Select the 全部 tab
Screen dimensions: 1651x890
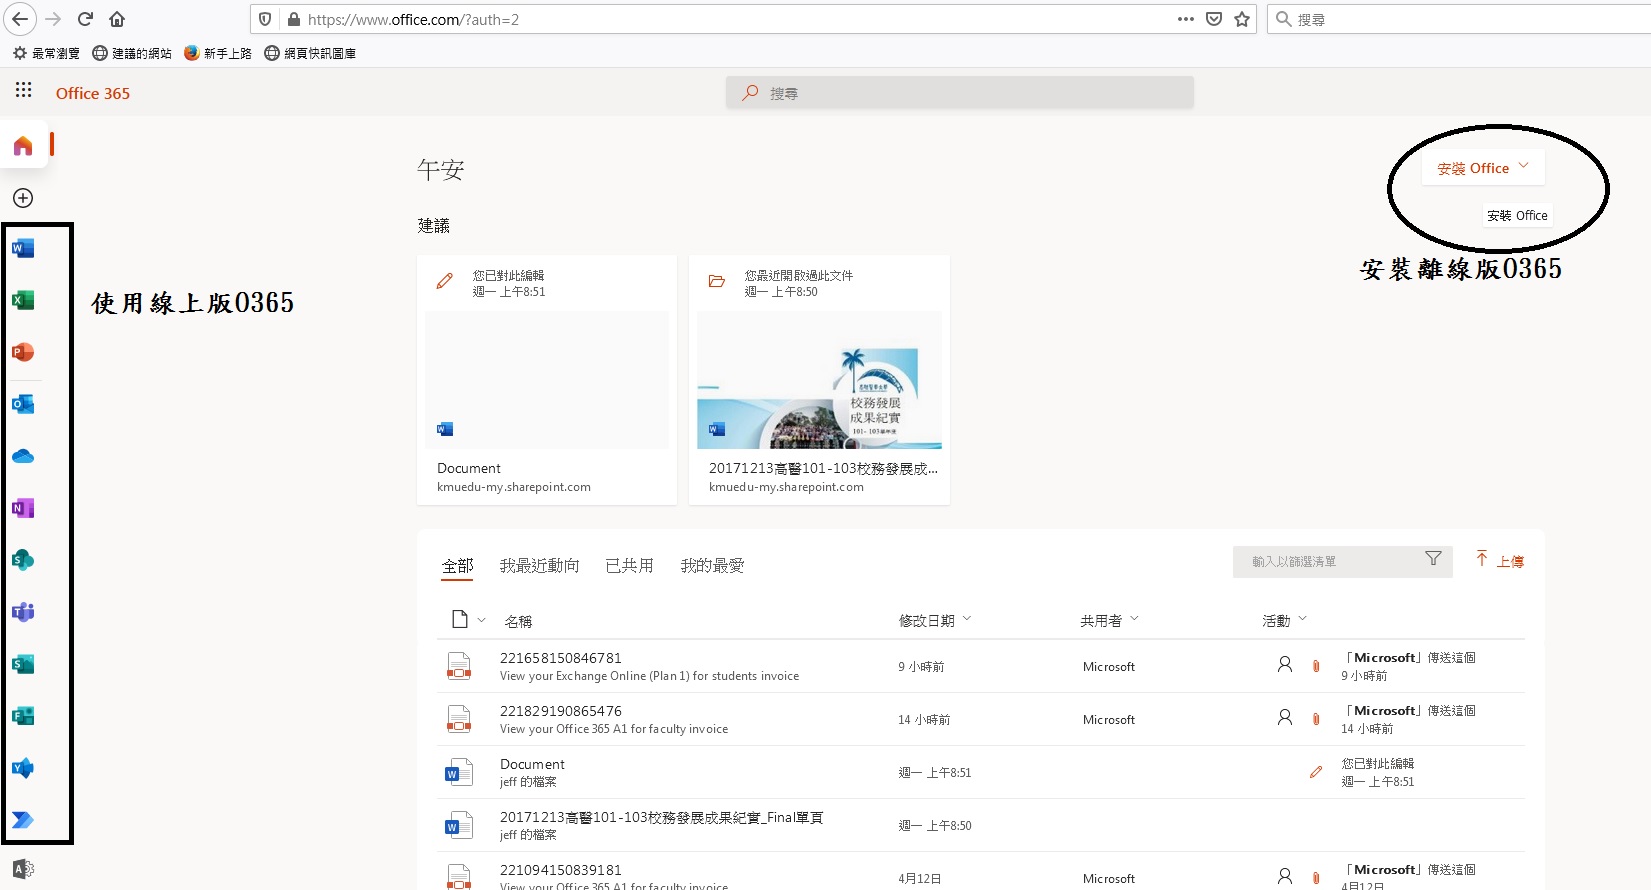click(x=458, y=566)
